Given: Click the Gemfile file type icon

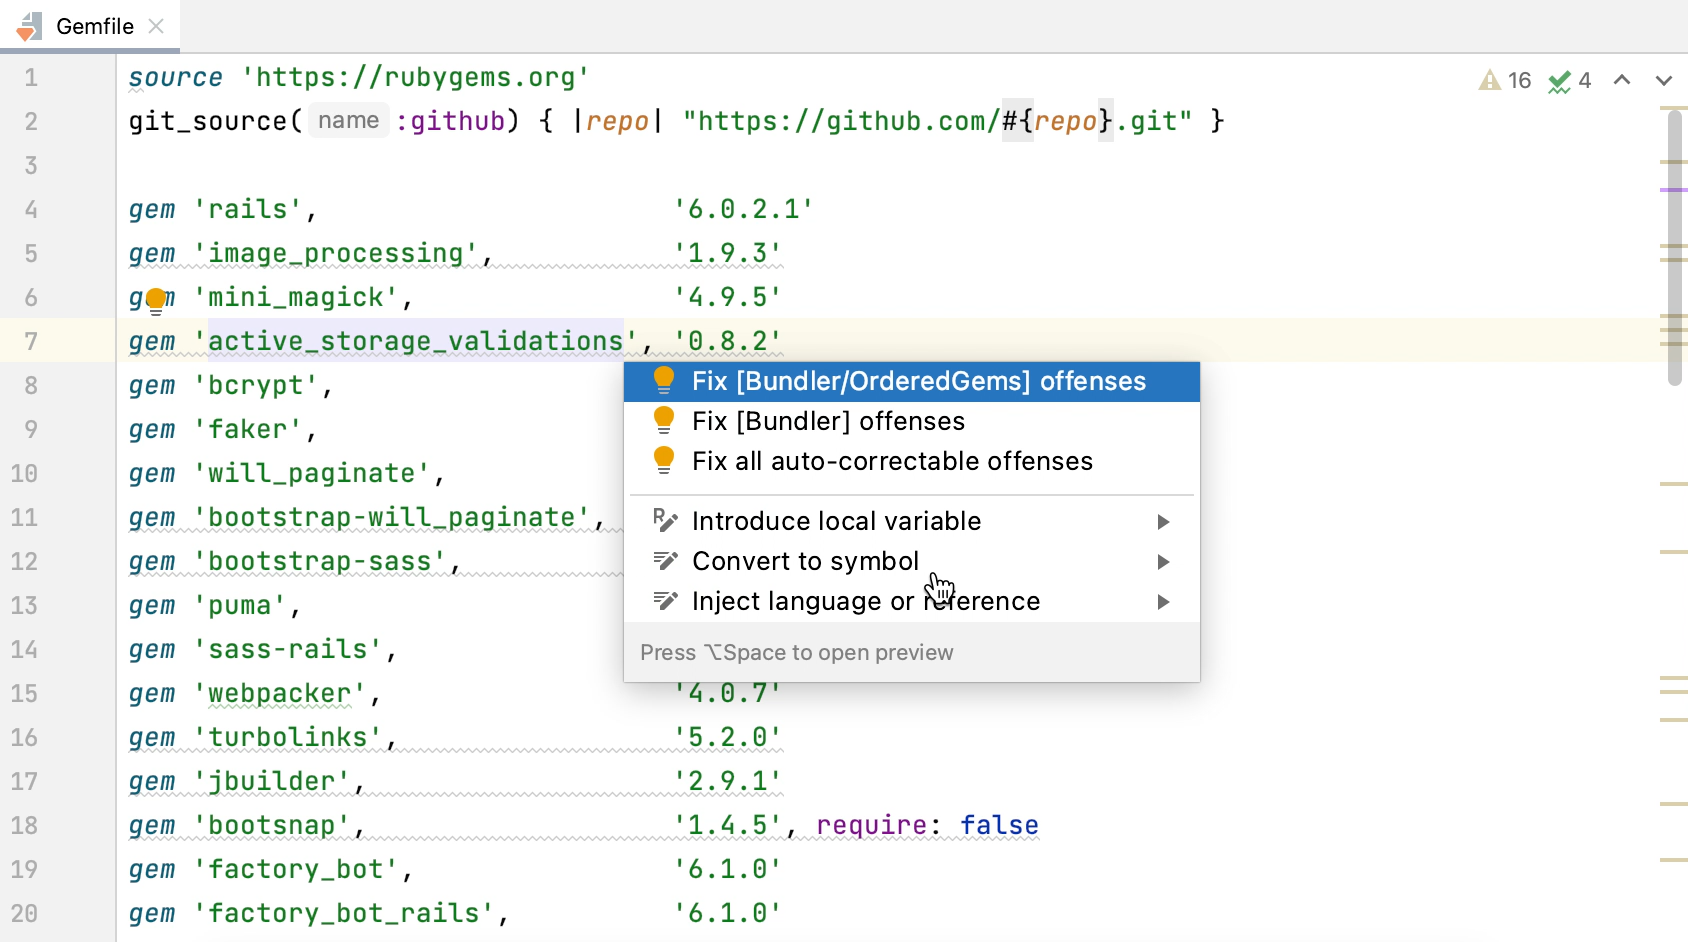Looking at the screenshot, I should click(29, 26).
